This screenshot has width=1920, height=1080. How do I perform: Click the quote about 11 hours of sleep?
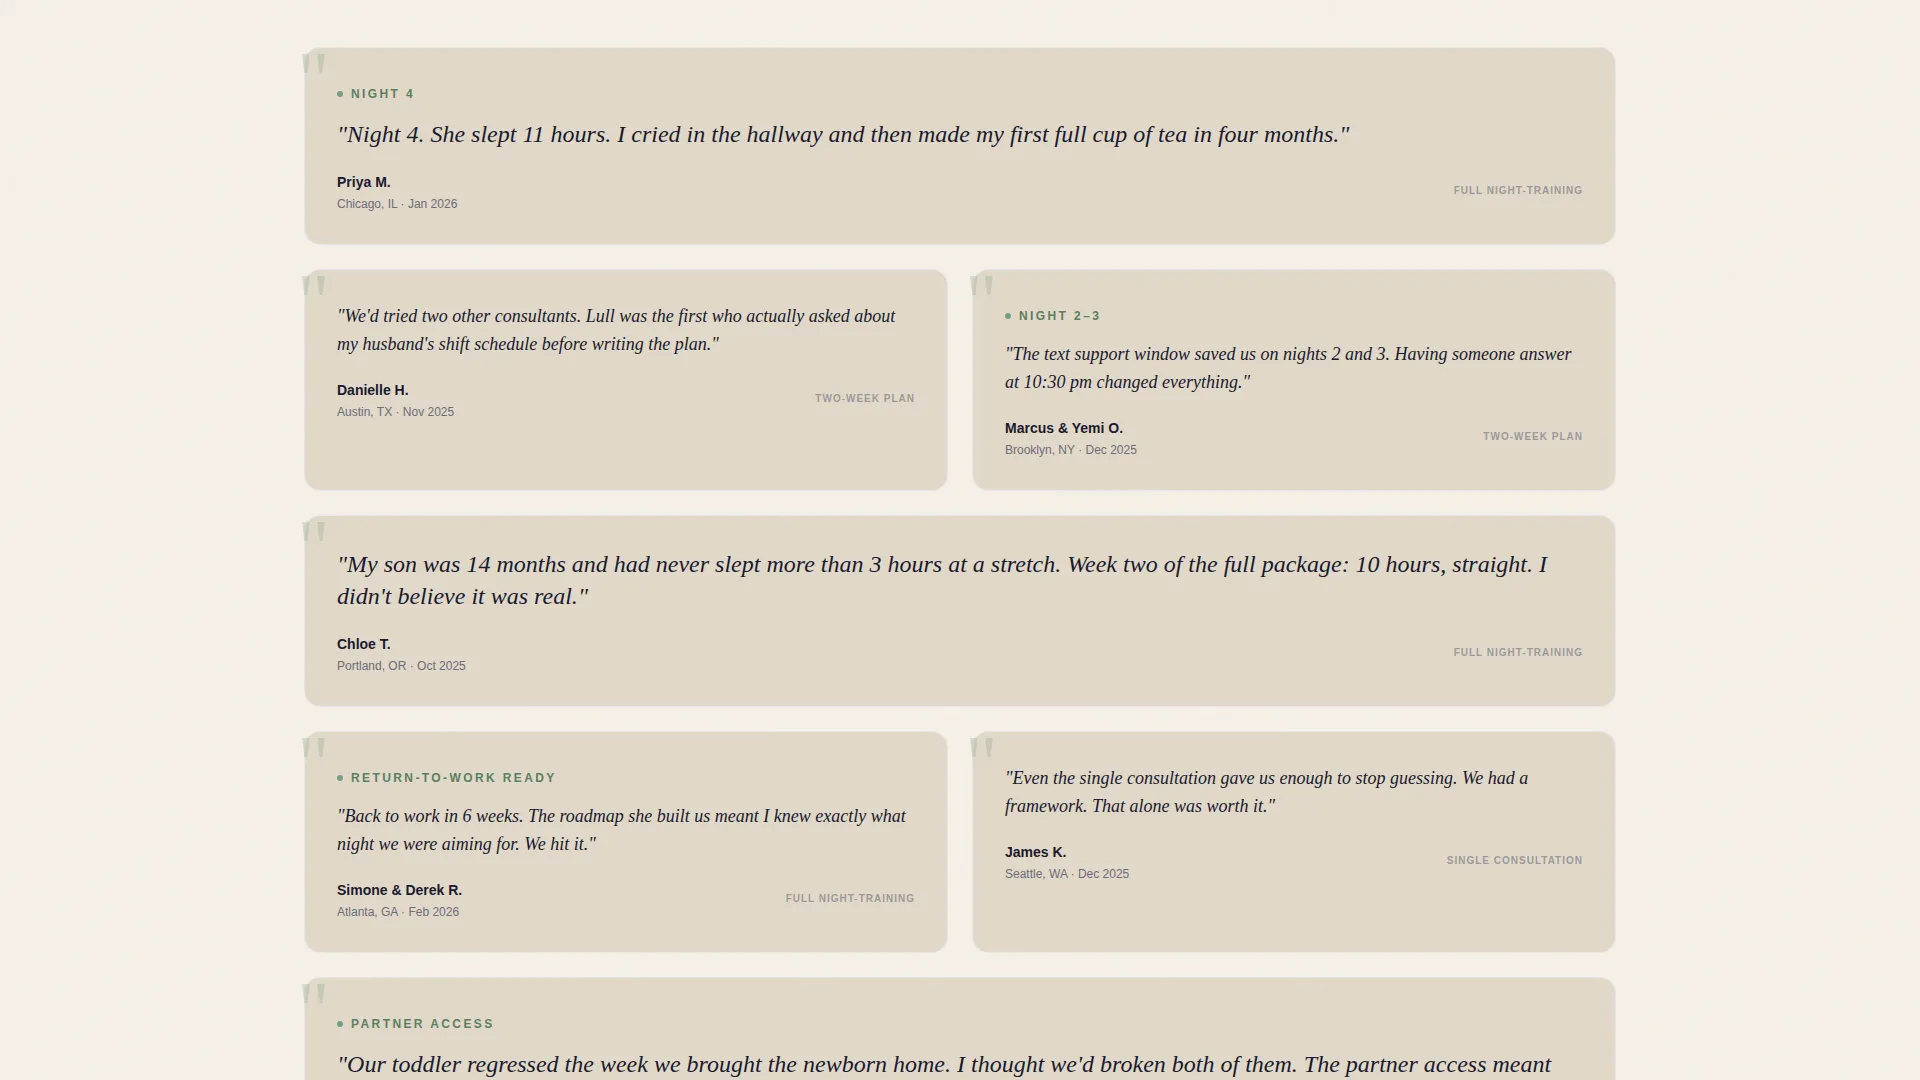(843, 135)
